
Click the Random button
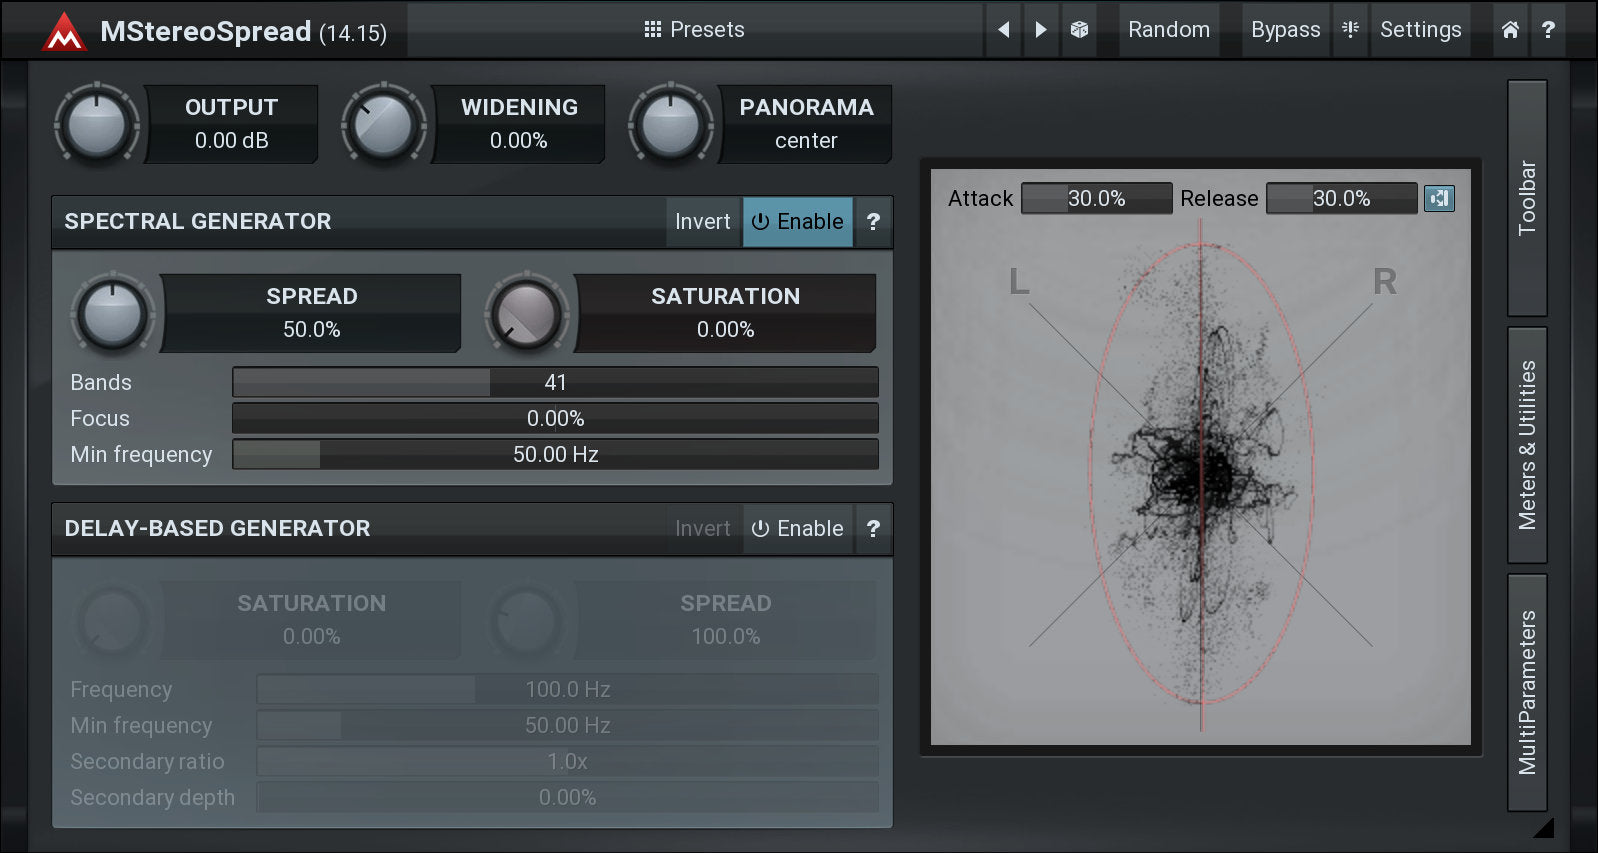1168,30
